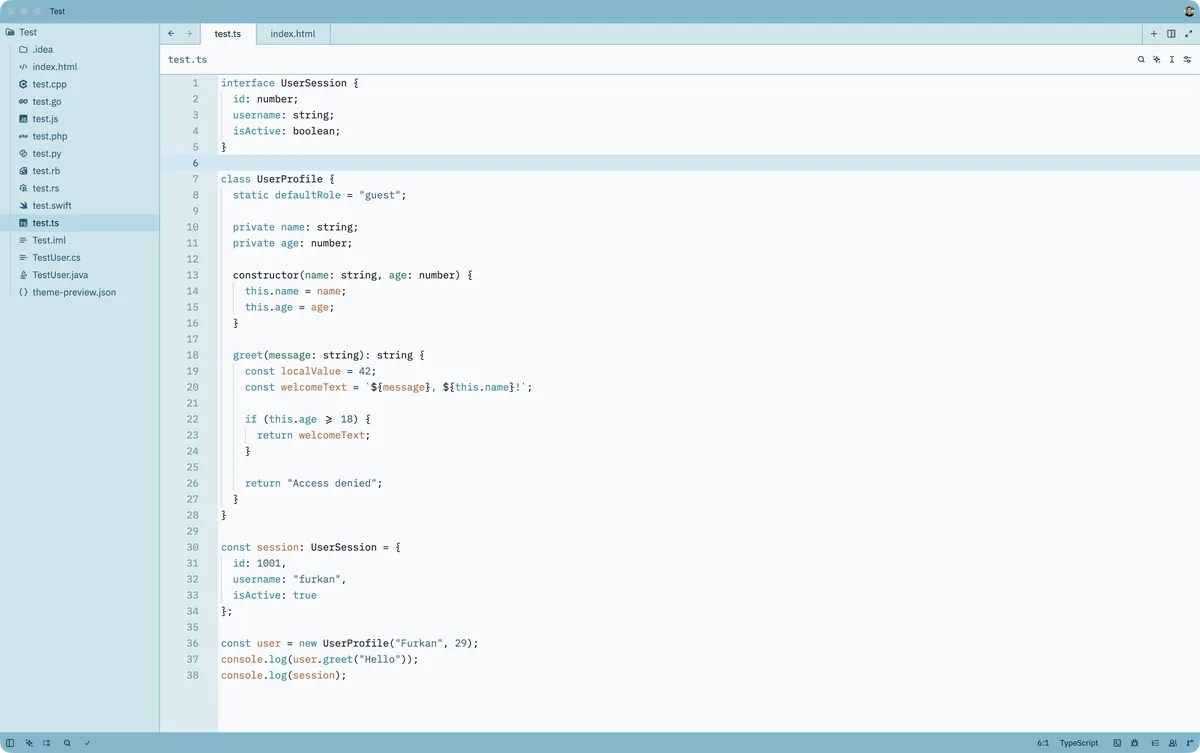
Task: Open test.php in project panel
Action: click(x=80, y=136)
